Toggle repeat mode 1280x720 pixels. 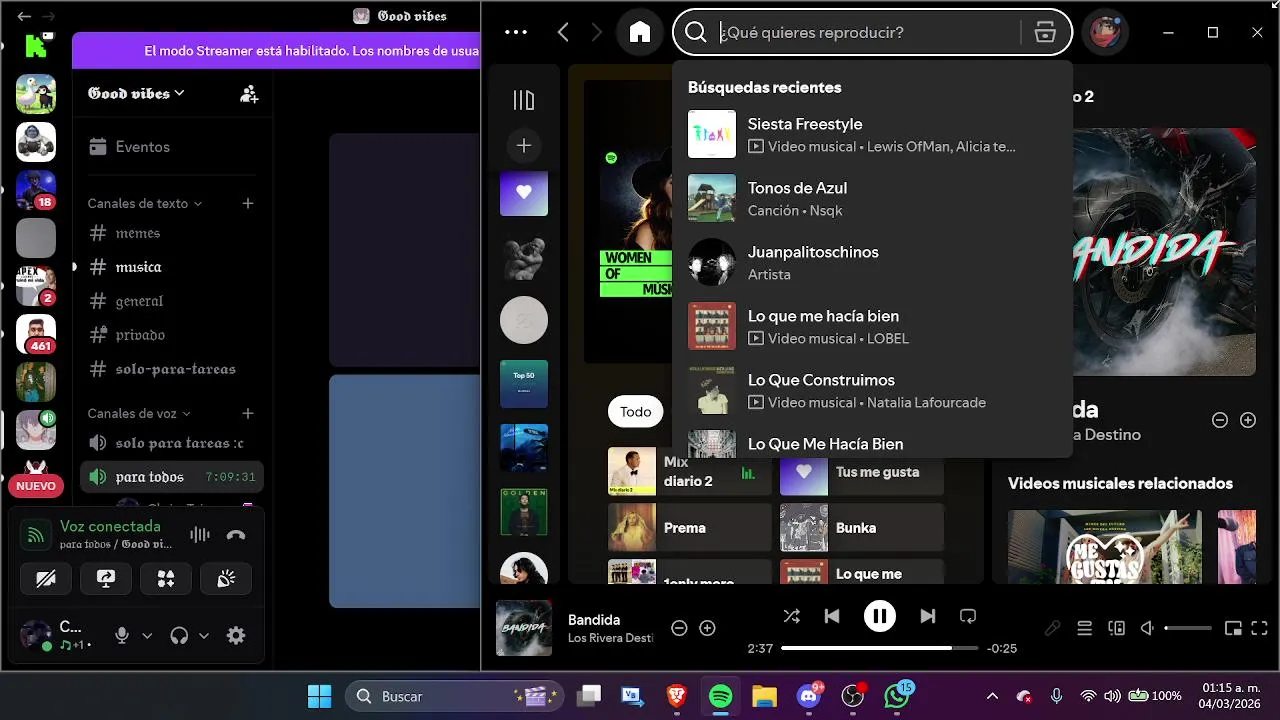click(x=967, y=616)
